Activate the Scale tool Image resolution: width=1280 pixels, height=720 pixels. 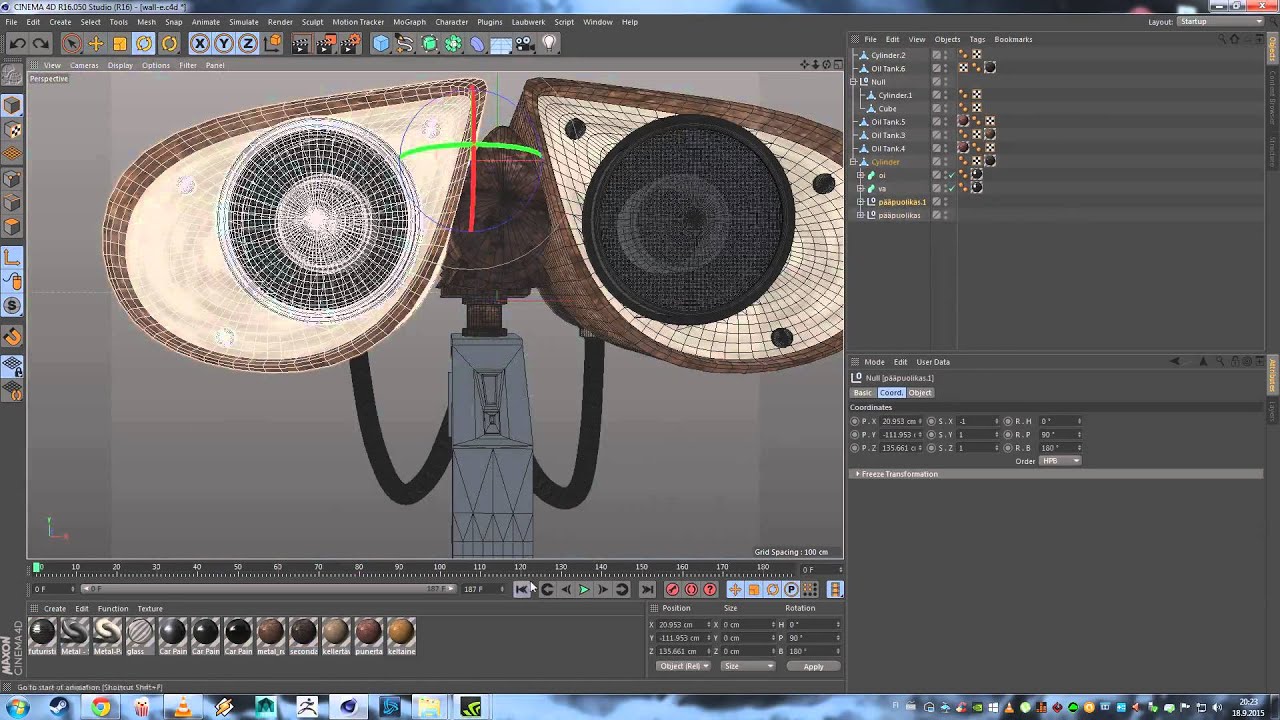[x=120, y=43]
